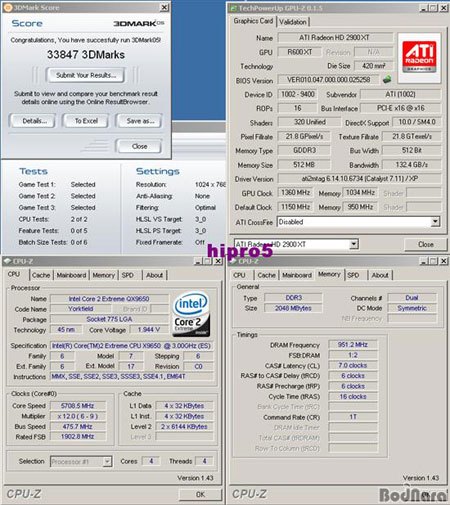The height and width of the screenshot is (505, 450).
Task: Click the Command Rate 1T value
Action: pyautogui.click(x=353, y=417)
